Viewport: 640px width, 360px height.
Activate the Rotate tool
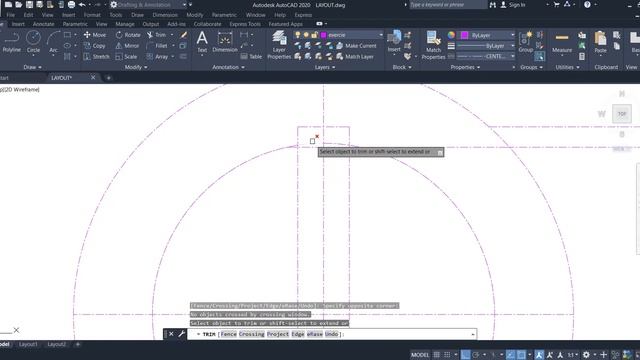click(128, 35)
